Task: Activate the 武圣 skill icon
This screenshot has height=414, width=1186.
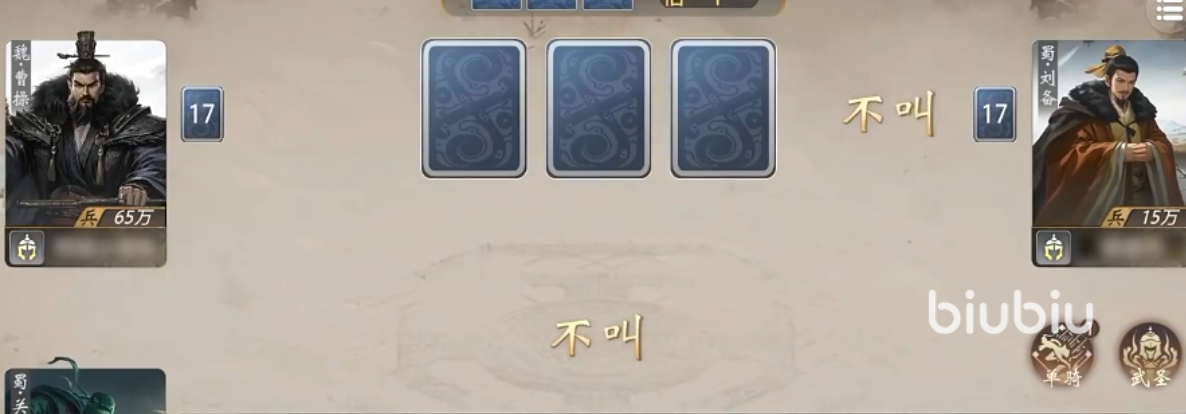Action: click(1150, 354)
